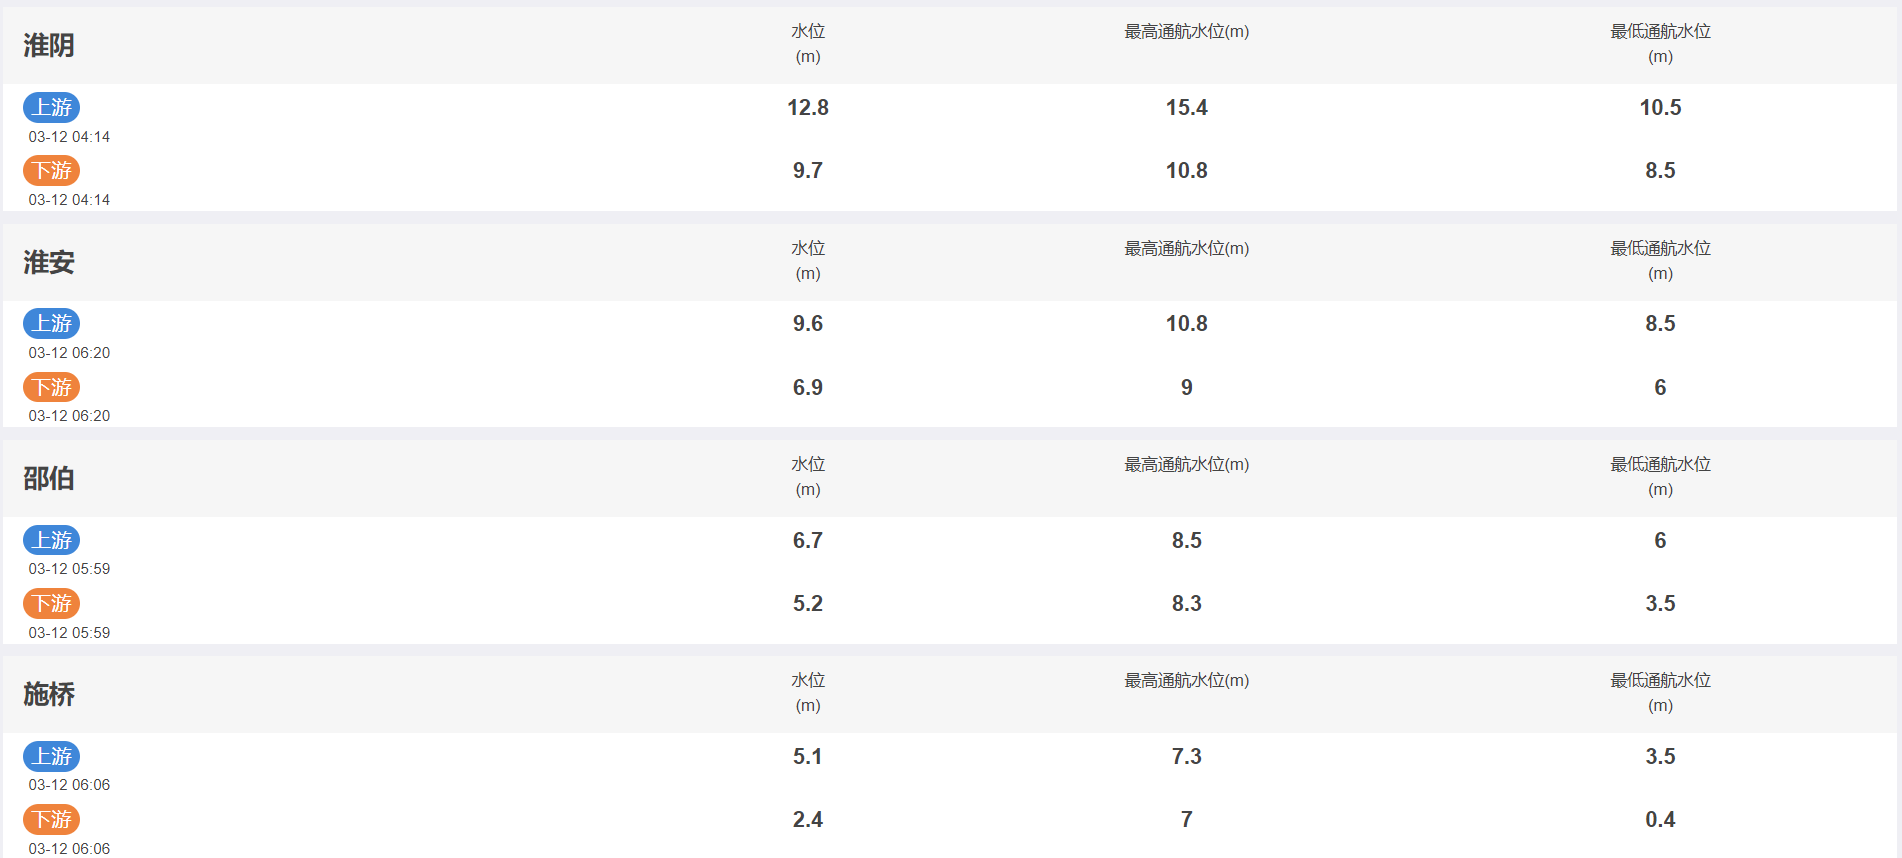Click the 淮安 upstream 上游 blue badge

pos(52,323)
